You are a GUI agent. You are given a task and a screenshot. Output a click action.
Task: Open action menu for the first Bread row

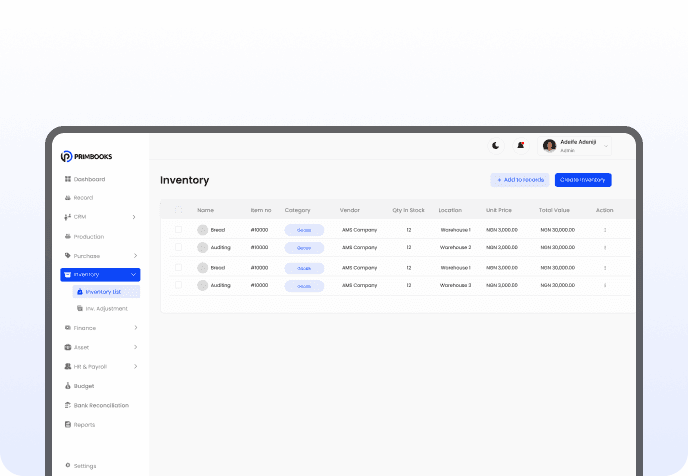(605, 230)
